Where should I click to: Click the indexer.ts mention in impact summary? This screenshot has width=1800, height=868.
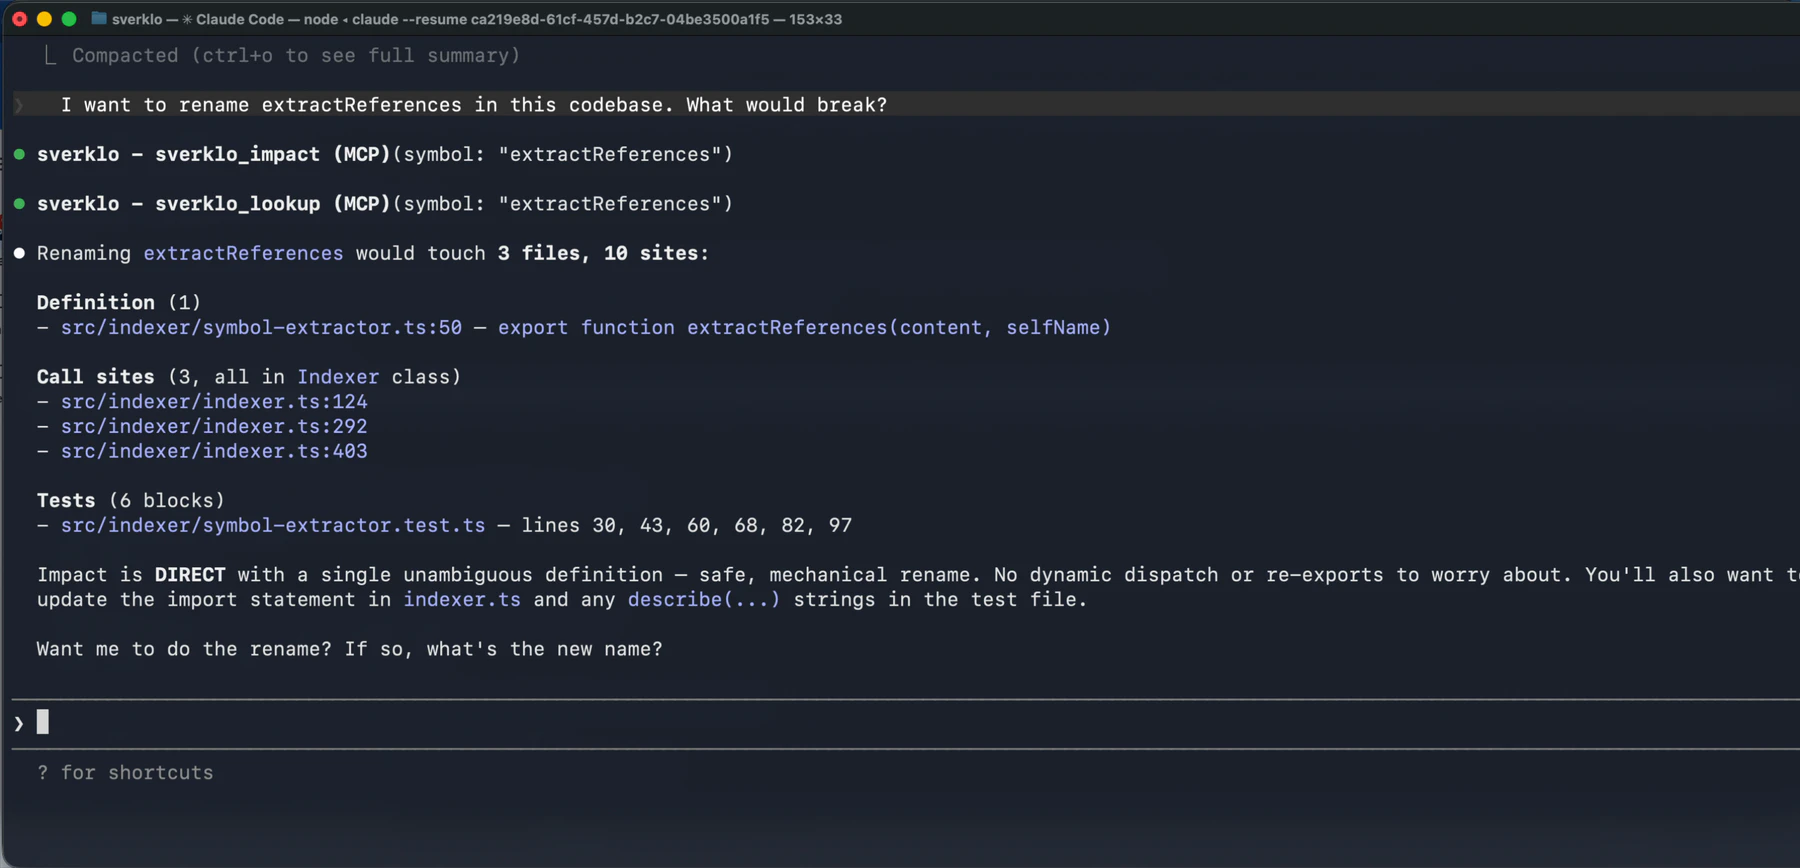(461, 599)
